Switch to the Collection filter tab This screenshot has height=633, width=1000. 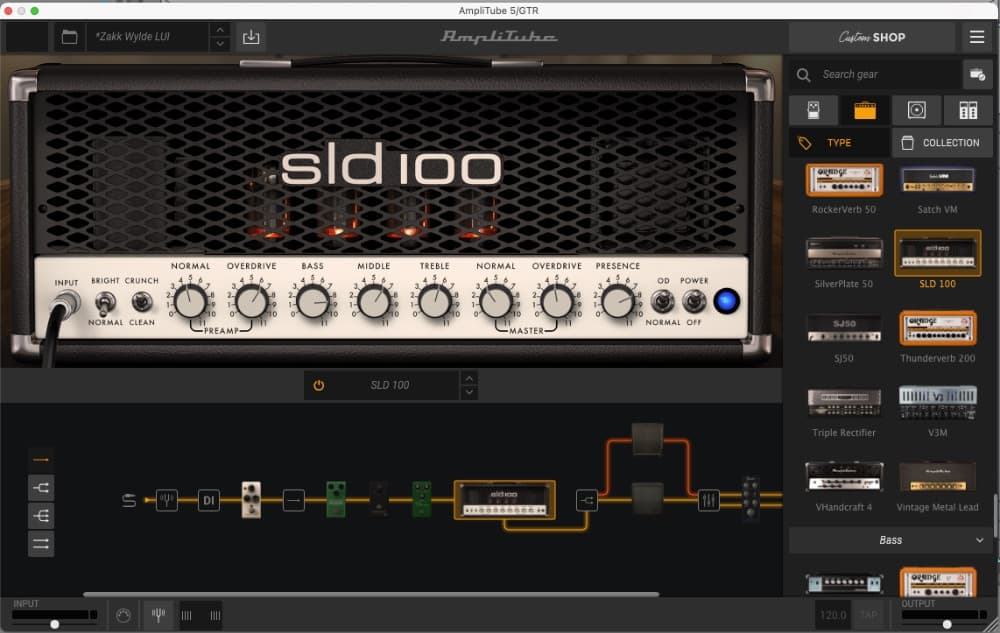(942, 143)
